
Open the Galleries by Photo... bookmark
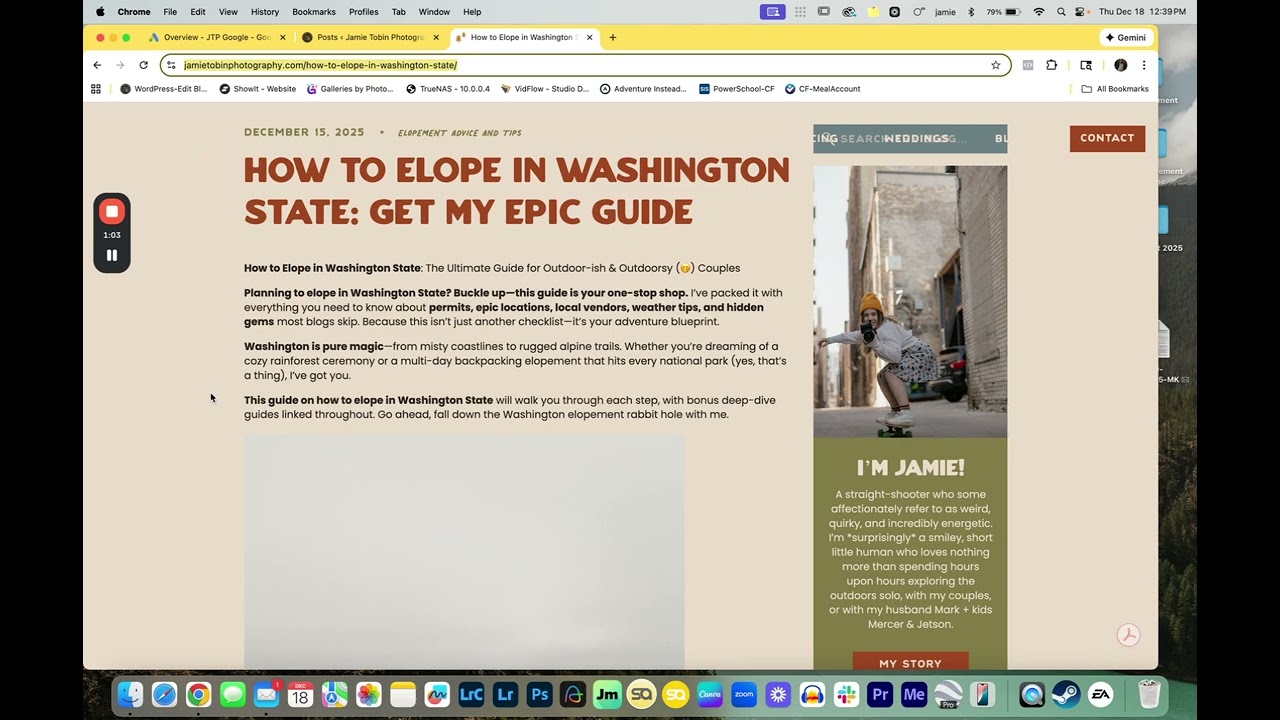tap(350, 89)
